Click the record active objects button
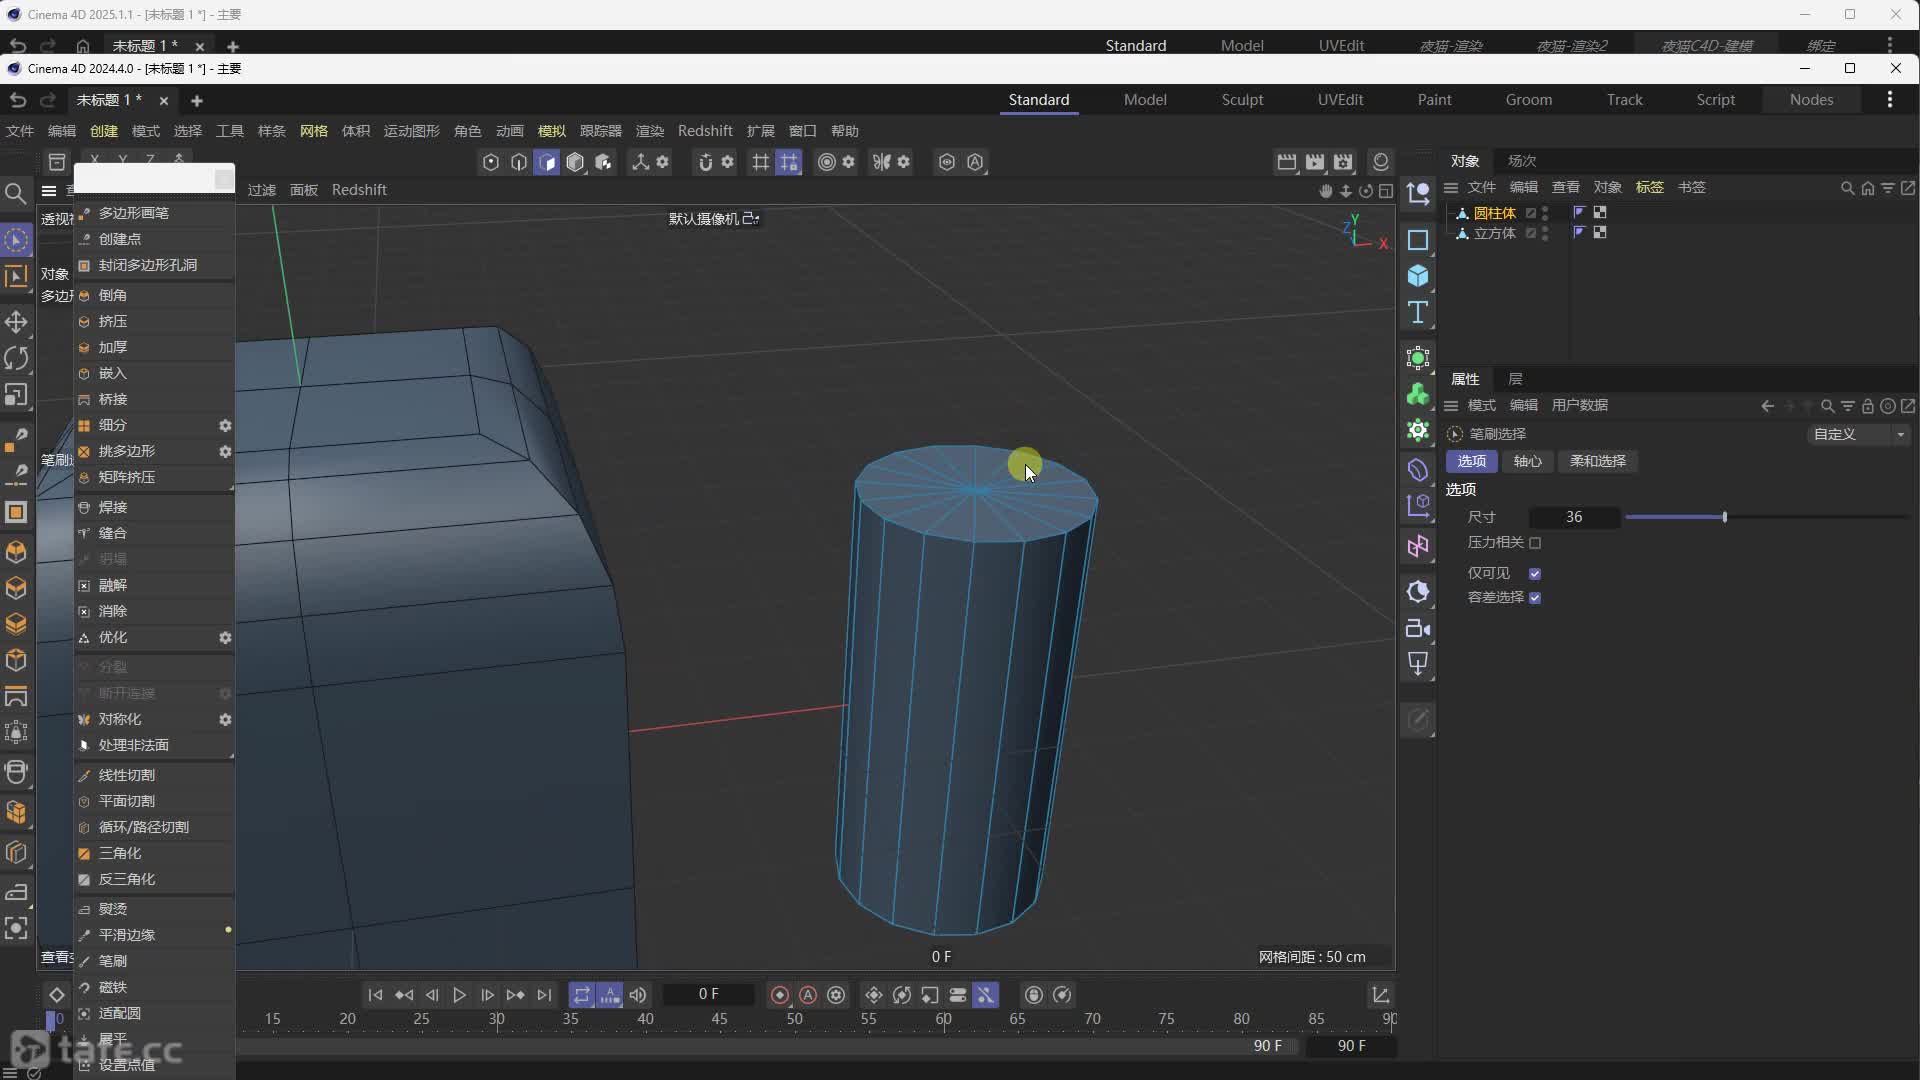Screen dimensions: 1920x1080 780,995
